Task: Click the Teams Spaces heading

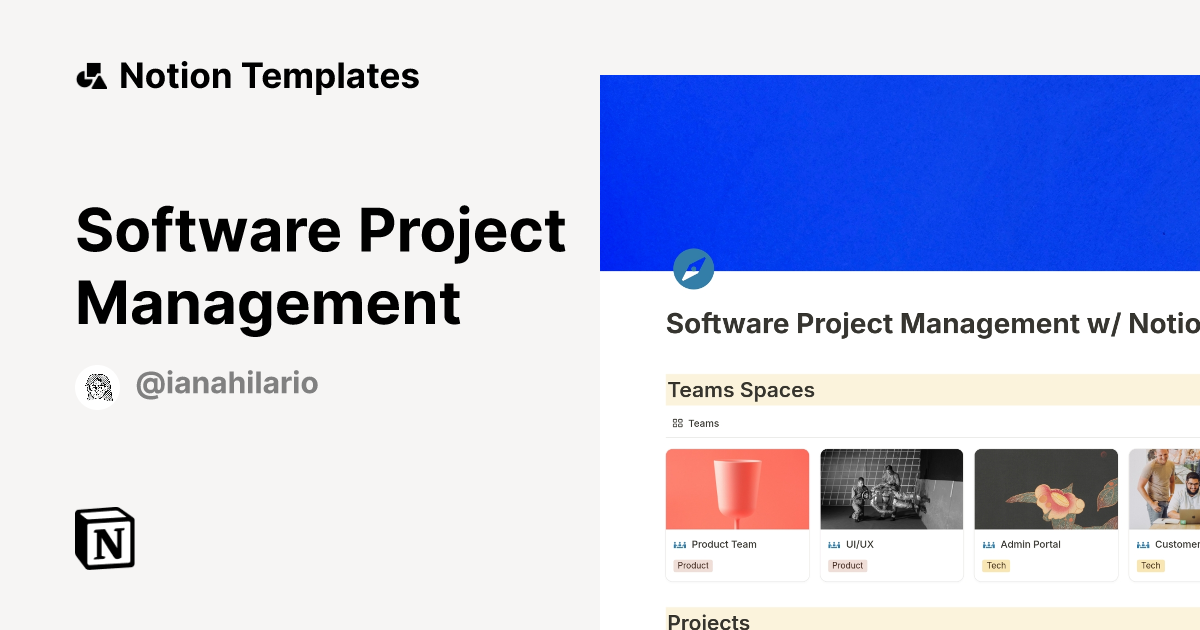Action: 741,390
